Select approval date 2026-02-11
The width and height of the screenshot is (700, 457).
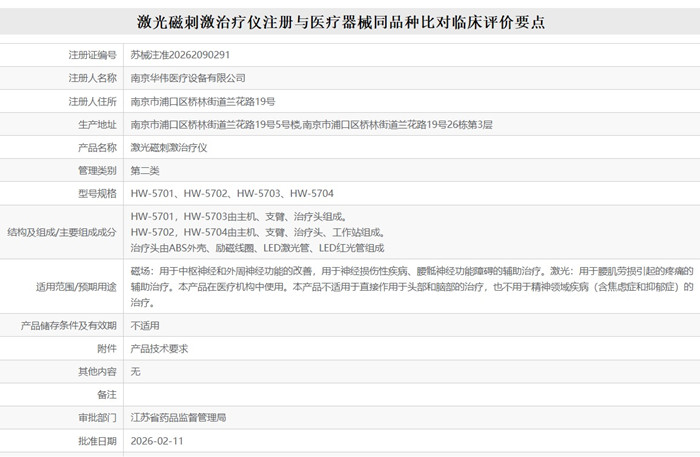[157, 441]
